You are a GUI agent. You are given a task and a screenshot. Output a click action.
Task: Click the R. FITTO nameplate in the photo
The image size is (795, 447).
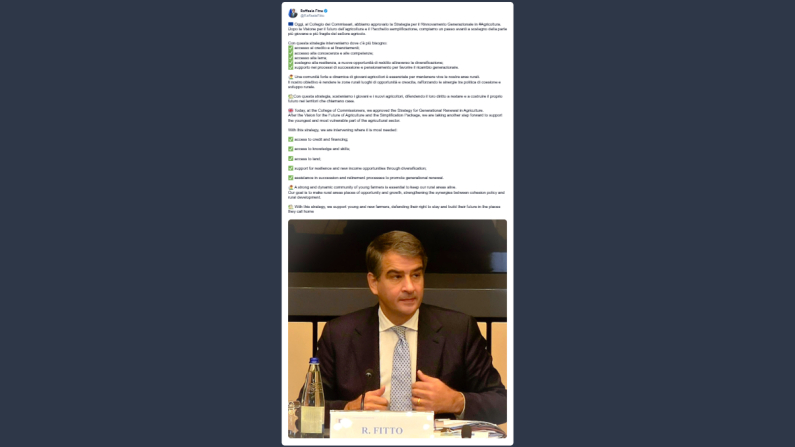tap(382, 425)
